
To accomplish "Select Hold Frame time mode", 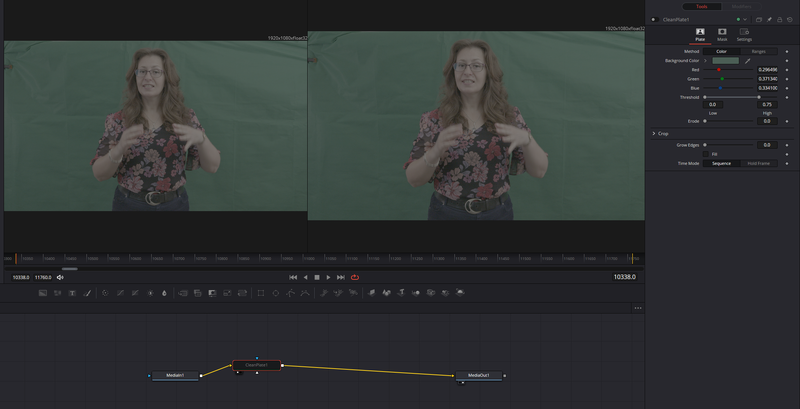I will click(x=759, y=163).
